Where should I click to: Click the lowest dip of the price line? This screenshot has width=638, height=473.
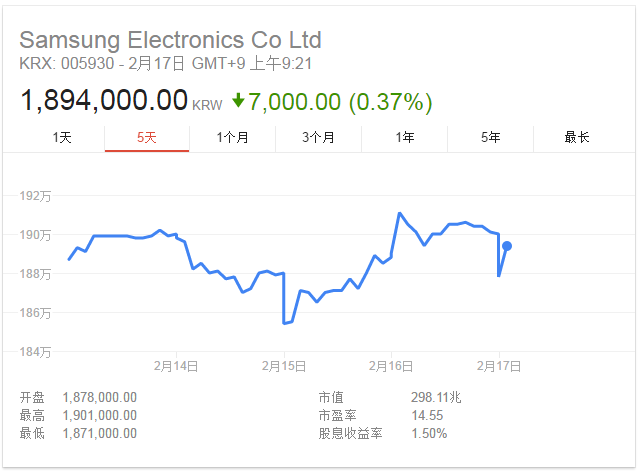tap(284, 323)
